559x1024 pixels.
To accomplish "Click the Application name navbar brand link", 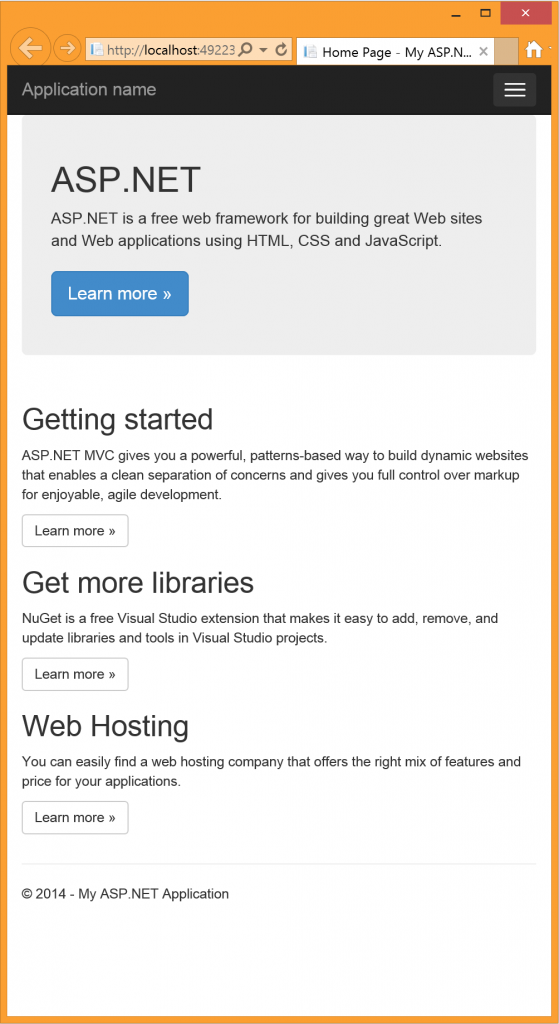I will pyautogui.click(x=89, y=89).
